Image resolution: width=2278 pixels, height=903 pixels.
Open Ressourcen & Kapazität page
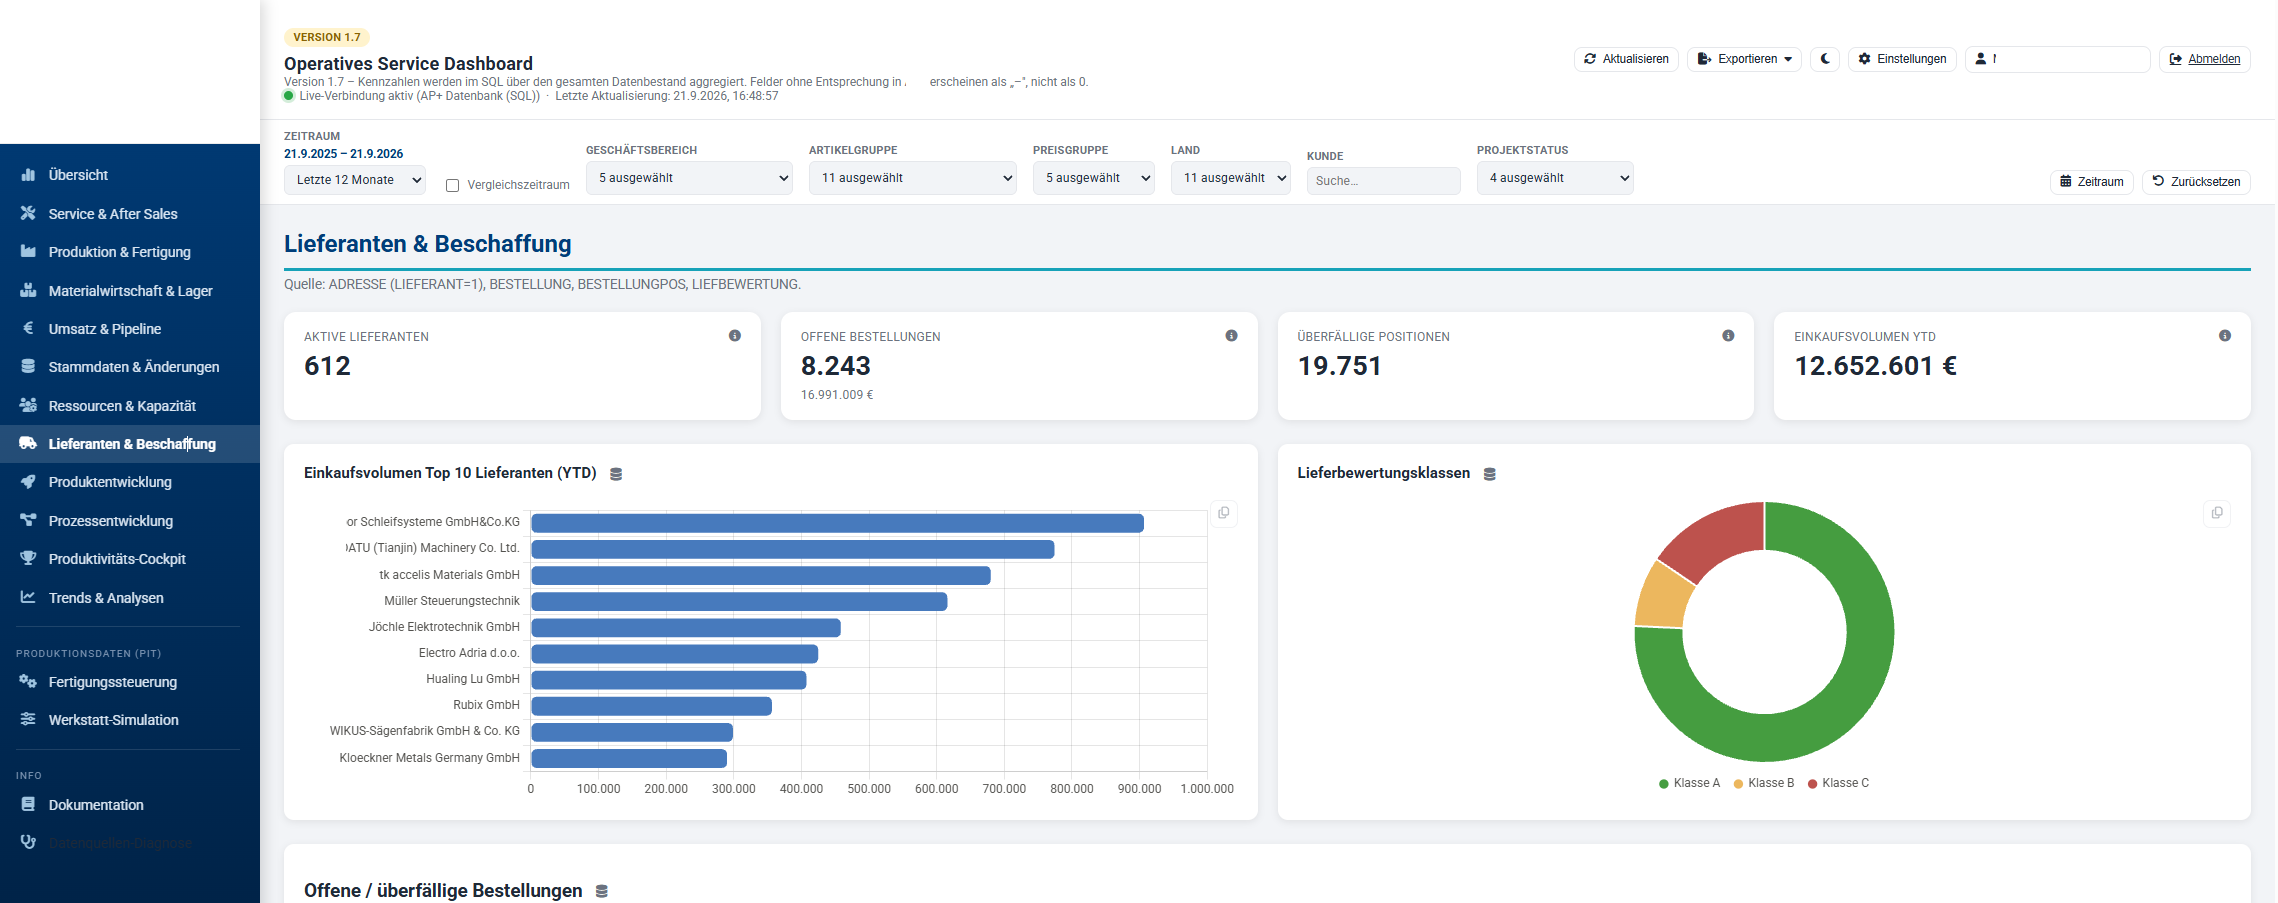click(130, 406)
